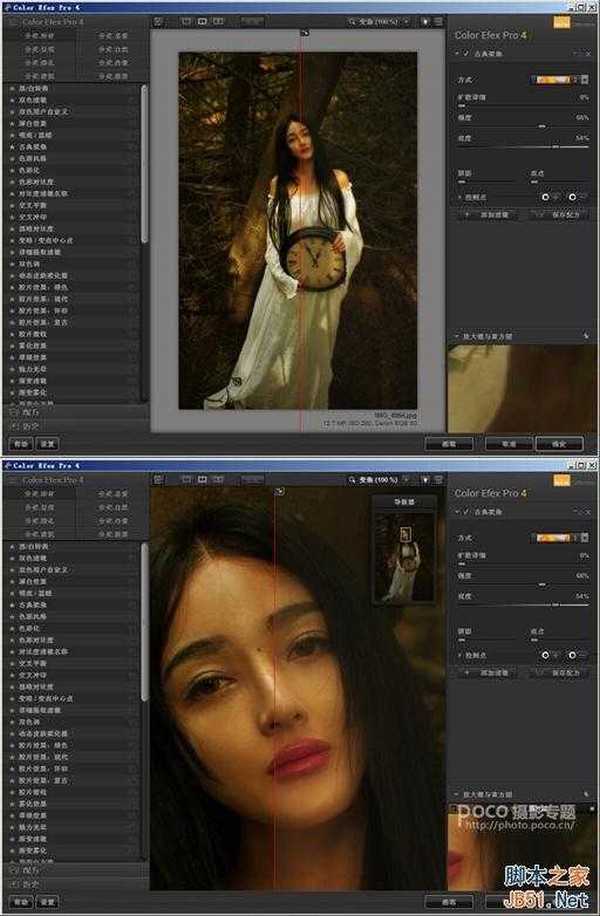Click Brush button at bottom of top window
This screenshot has height=916, width=600.
[449, 444]
